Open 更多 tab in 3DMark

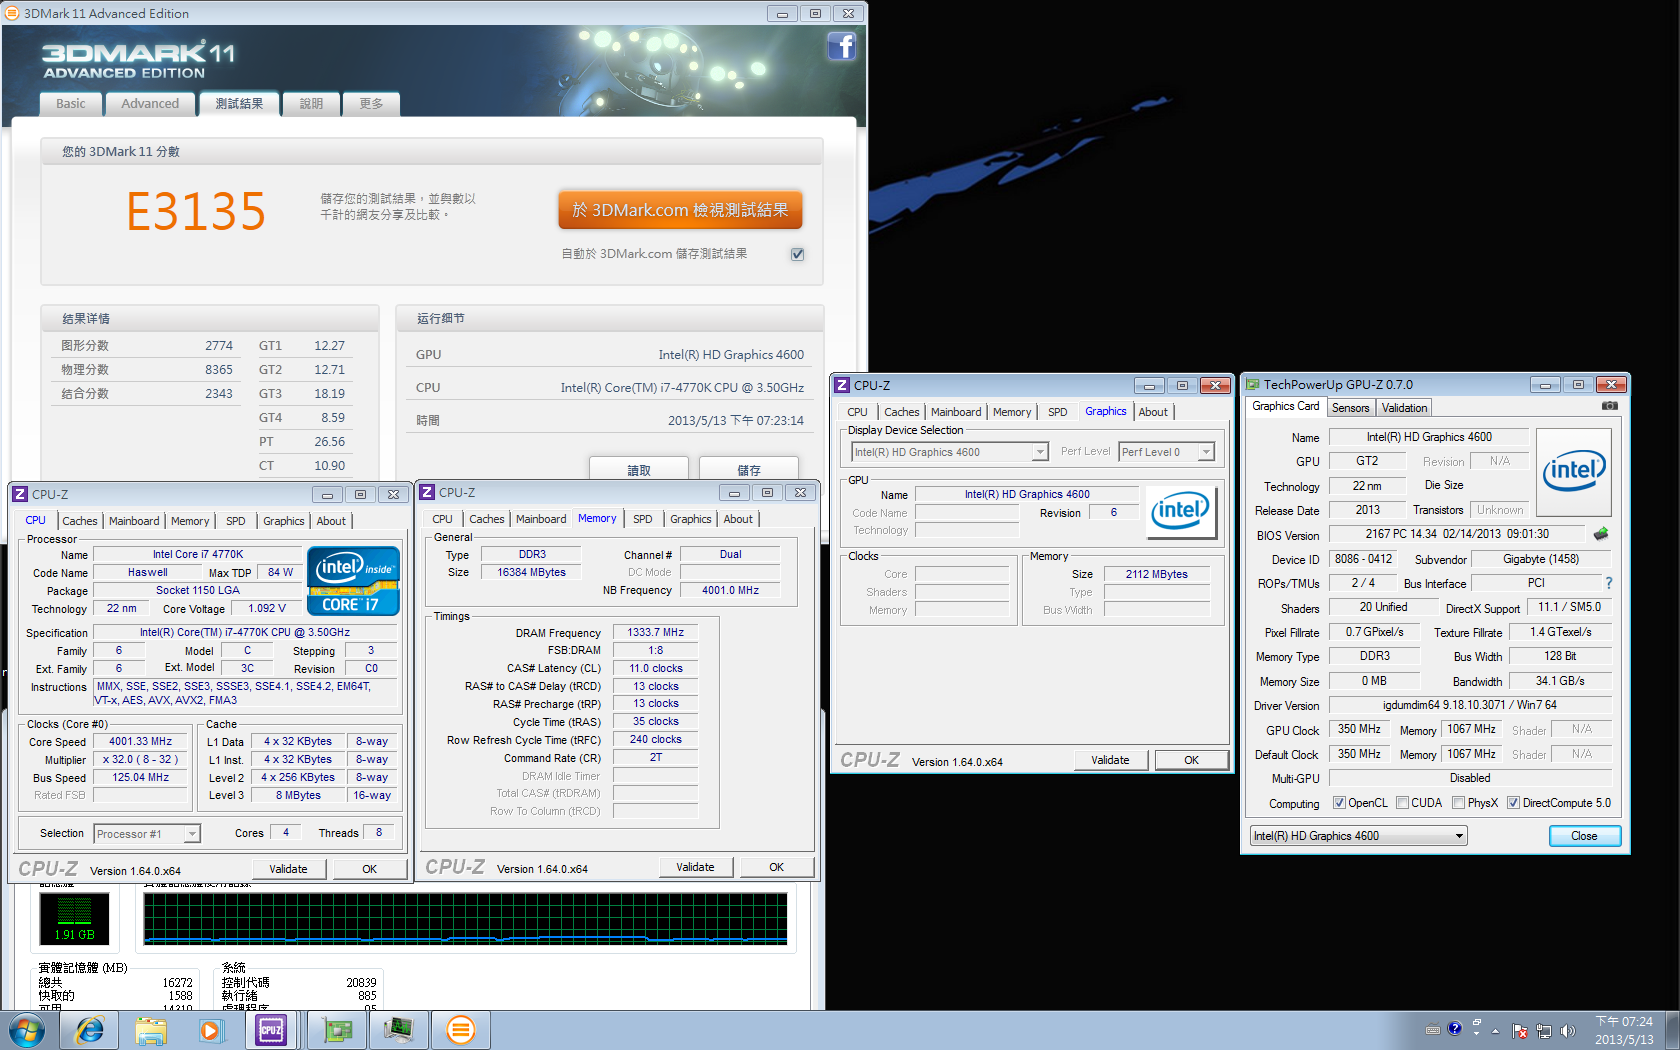[x=371, y=103]
